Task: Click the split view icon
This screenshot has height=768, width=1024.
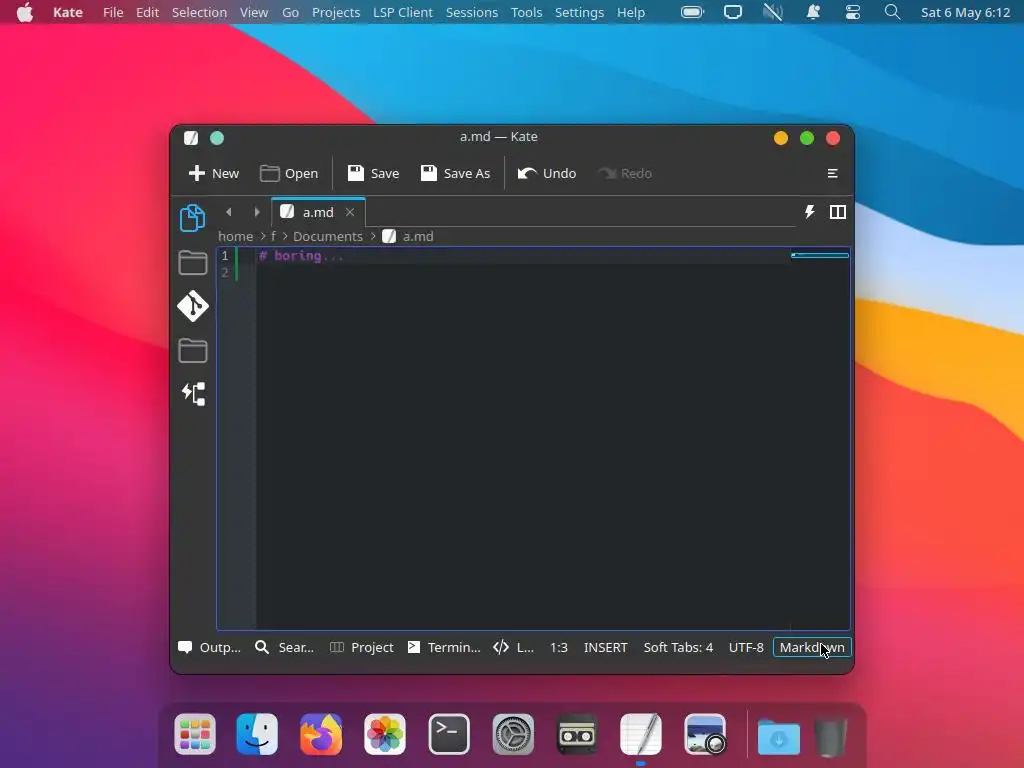Action: 837,212
